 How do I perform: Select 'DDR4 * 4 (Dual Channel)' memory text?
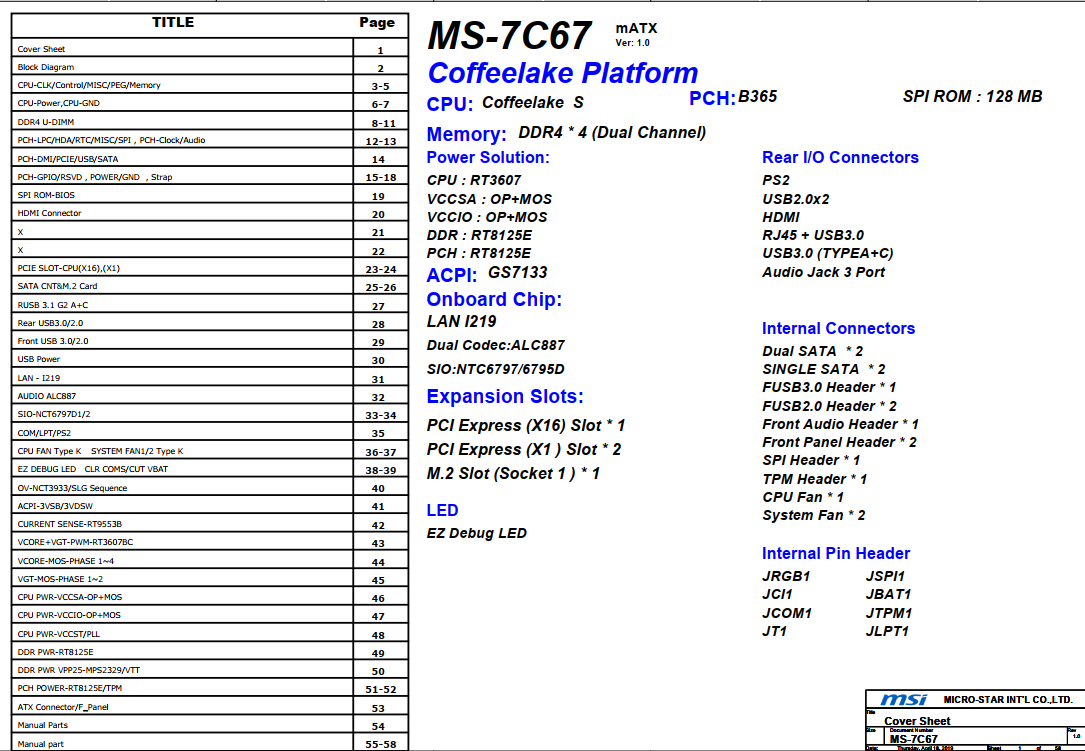point(612,132)
